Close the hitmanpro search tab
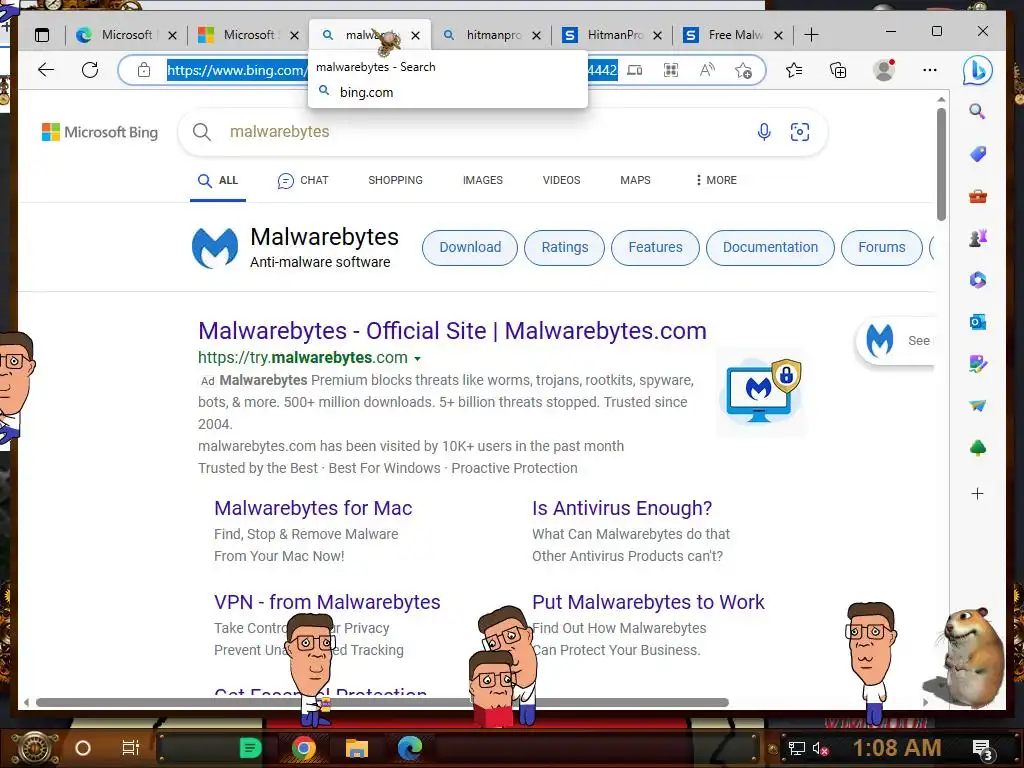Viewport: 1024px width, 768px height. coord(536,35)
